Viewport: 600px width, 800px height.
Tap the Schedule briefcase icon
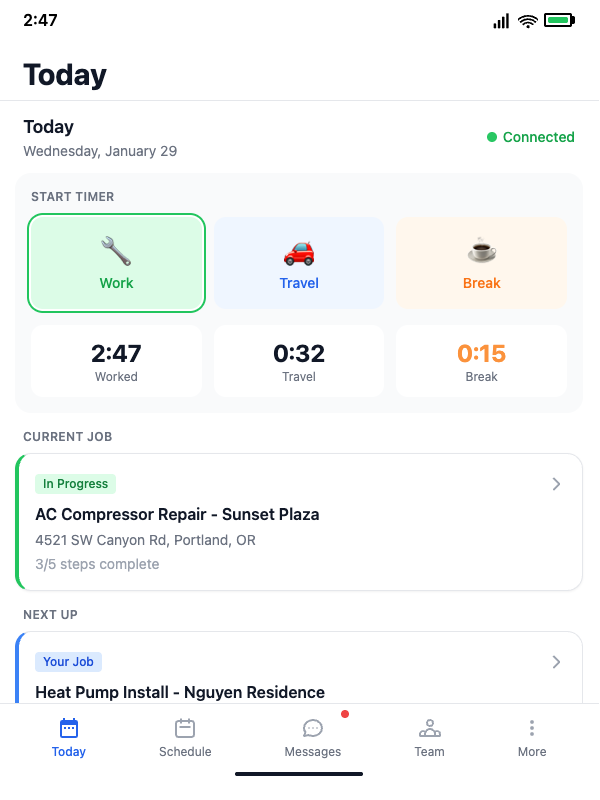(x=185, y=729)
